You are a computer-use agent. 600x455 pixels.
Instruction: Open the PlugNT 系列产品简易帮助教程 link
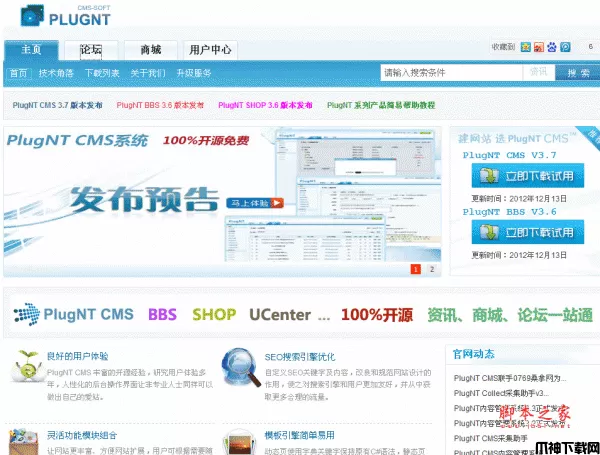click(381, 105)
